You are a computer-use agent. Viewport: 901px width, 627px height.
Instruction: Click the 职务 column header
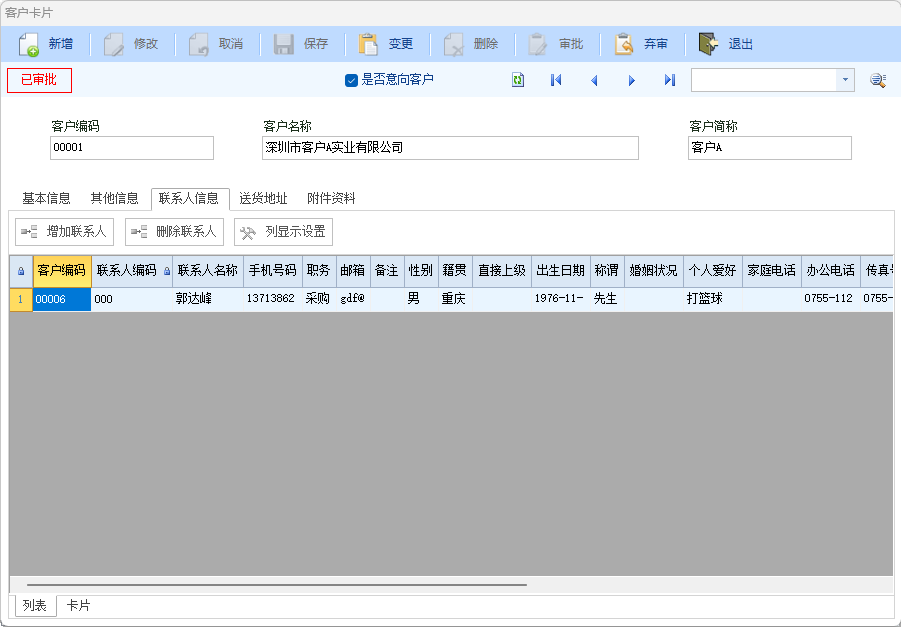(x=319, y=271)
